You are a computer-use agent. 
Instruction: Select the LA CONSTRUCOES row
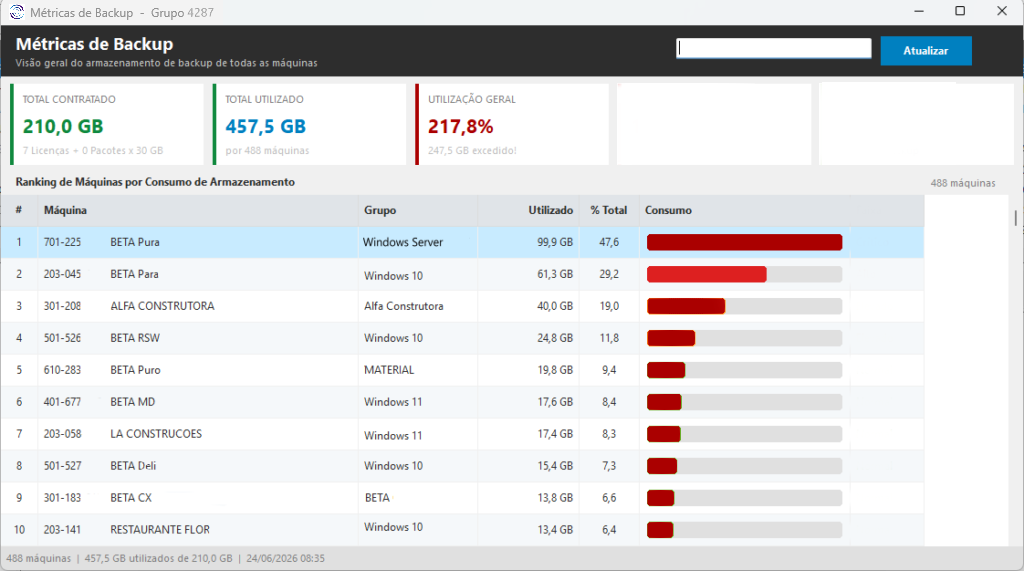coord(462,434)
